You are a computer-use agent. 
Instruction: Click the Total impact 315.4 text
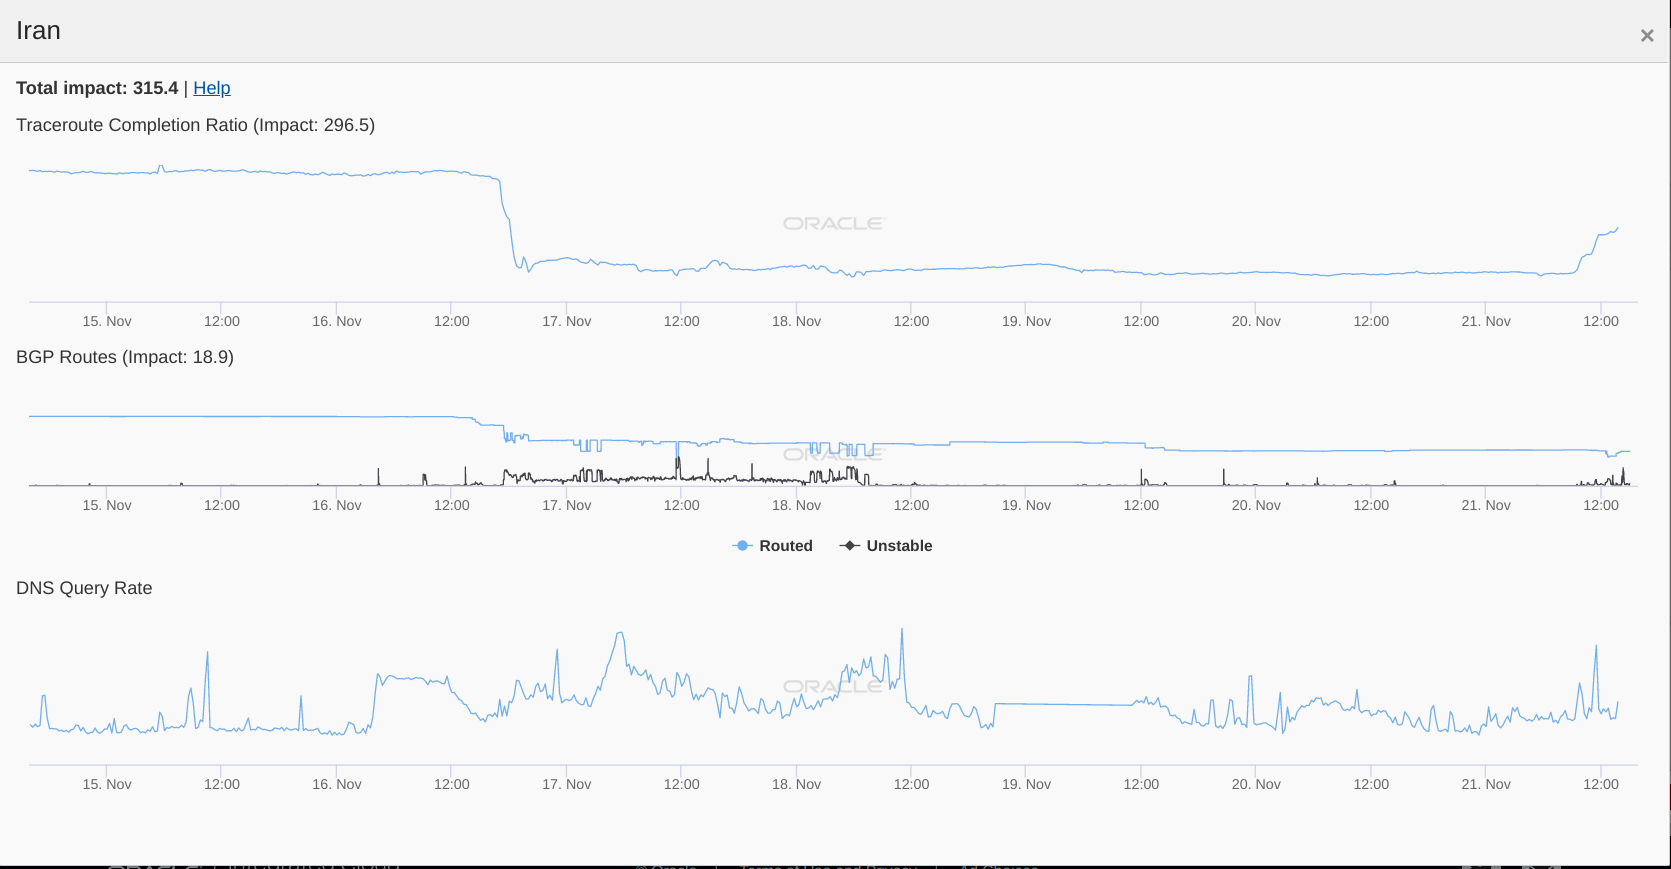coord(97,88)
